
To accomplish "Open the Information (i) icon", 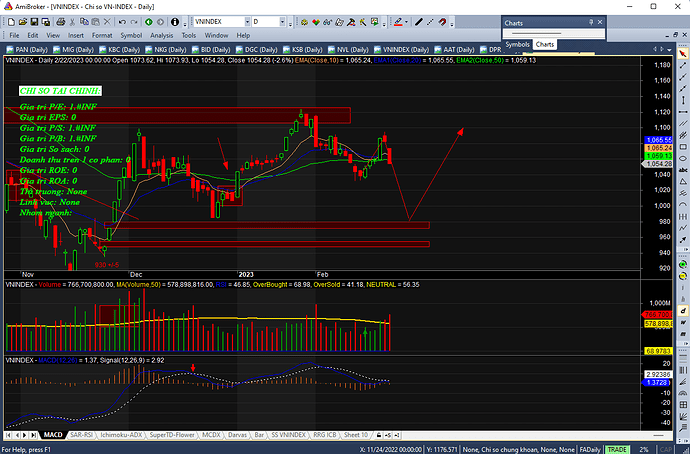I will pos(175,22).
